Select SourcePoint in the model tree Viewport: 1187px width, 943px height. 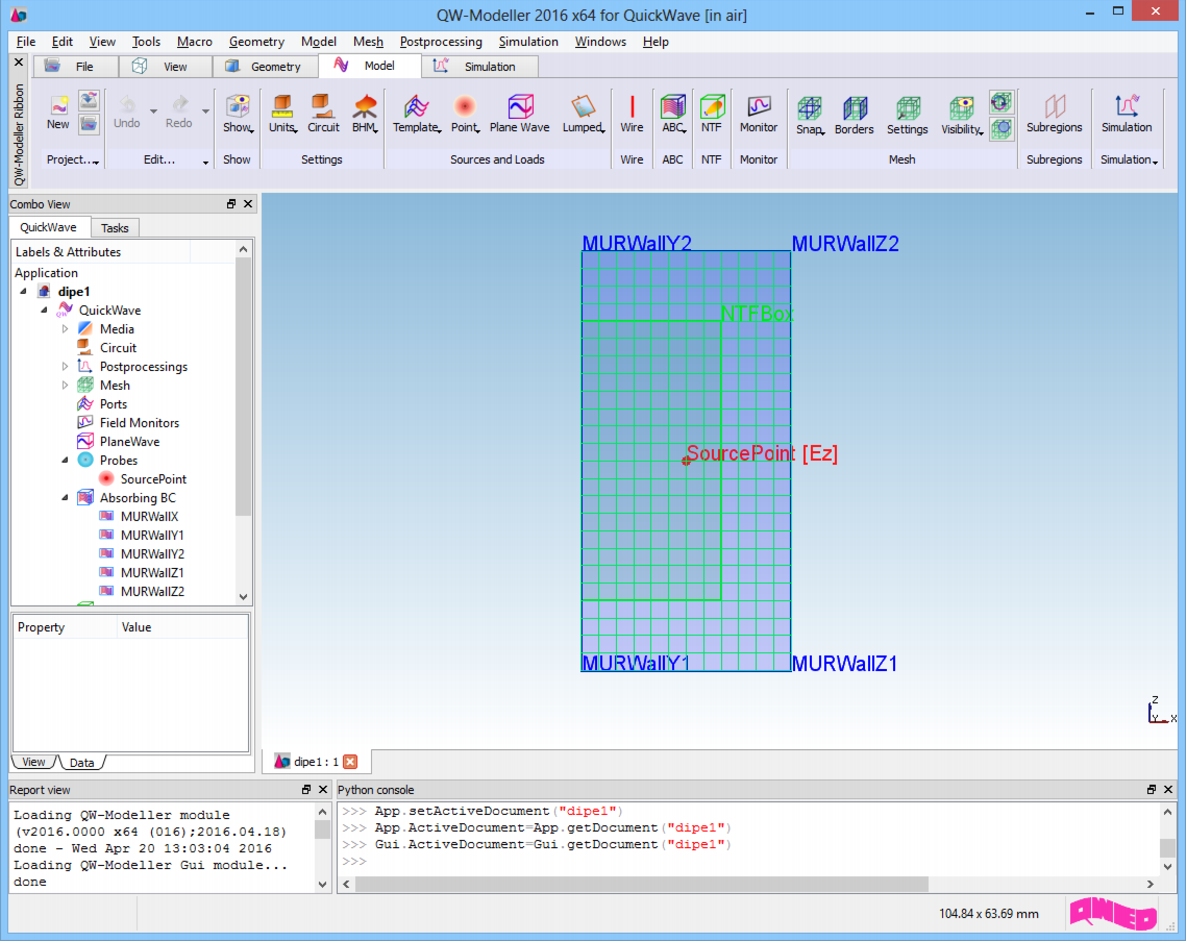[153, 479]
